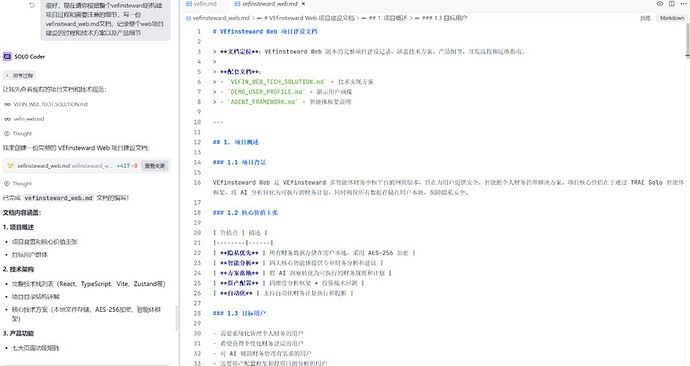690x366 pixels.
Task: Close the vefinsteward_web.md tab
Action: click(303, 4)
